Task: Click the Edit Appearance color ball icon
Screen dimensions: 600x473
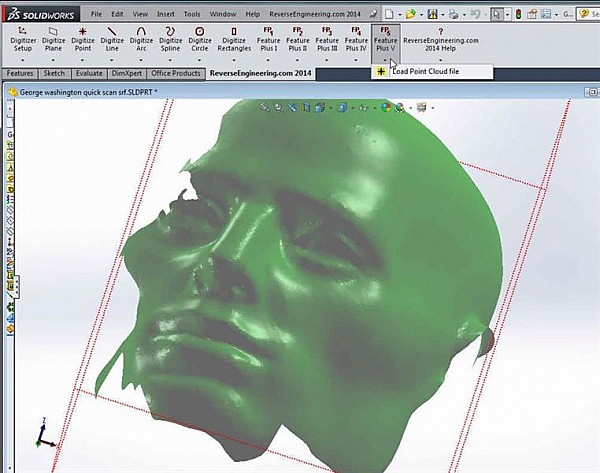Action: point(386,108)
